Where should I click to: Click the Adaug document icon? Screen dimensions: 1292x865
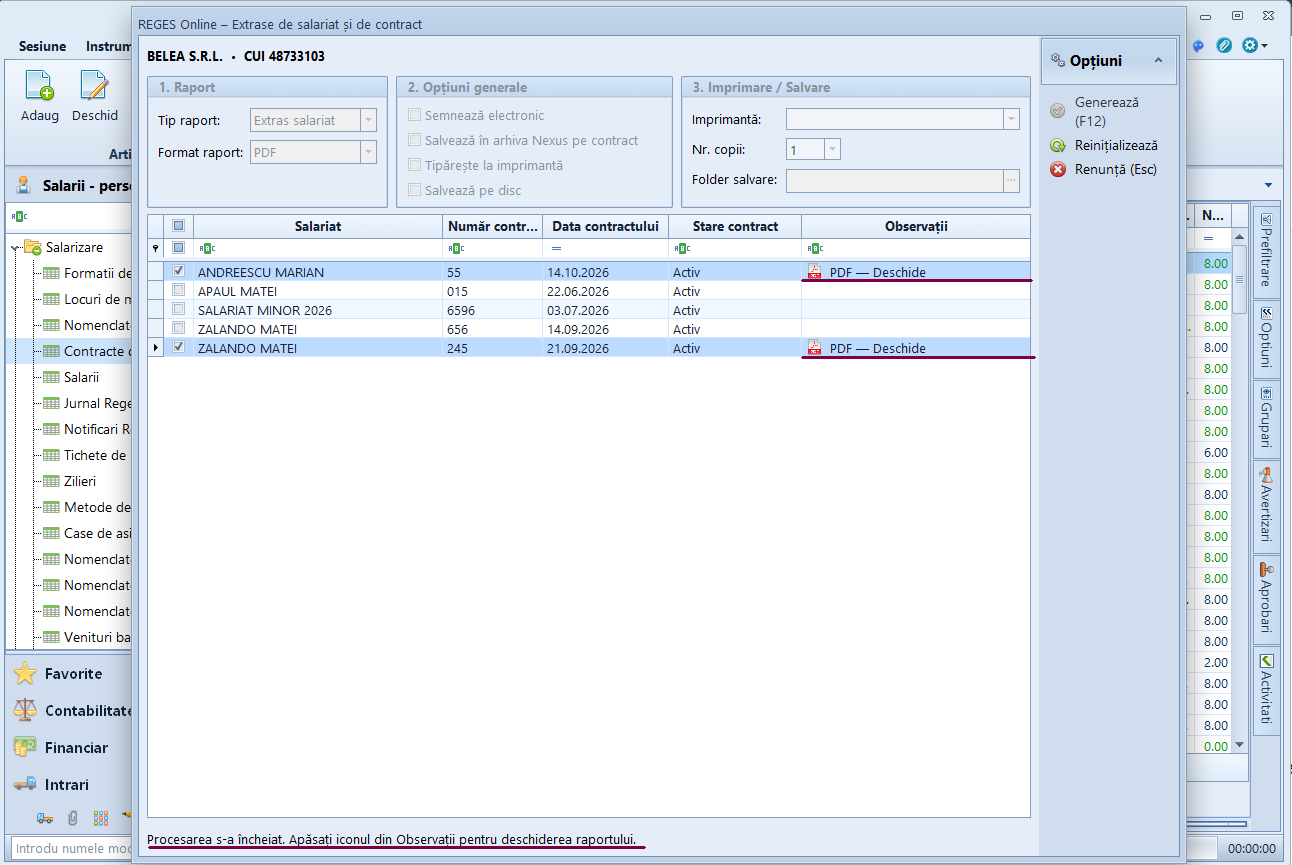click(40, 86)
